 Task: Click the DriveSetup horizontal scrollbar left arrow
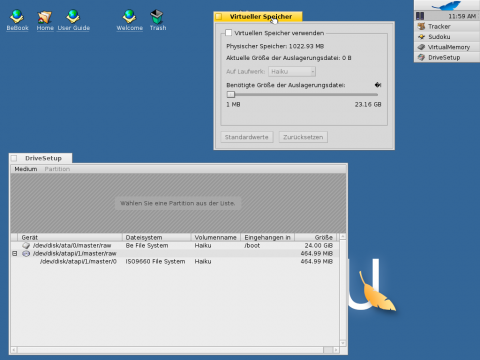point(14,350)
